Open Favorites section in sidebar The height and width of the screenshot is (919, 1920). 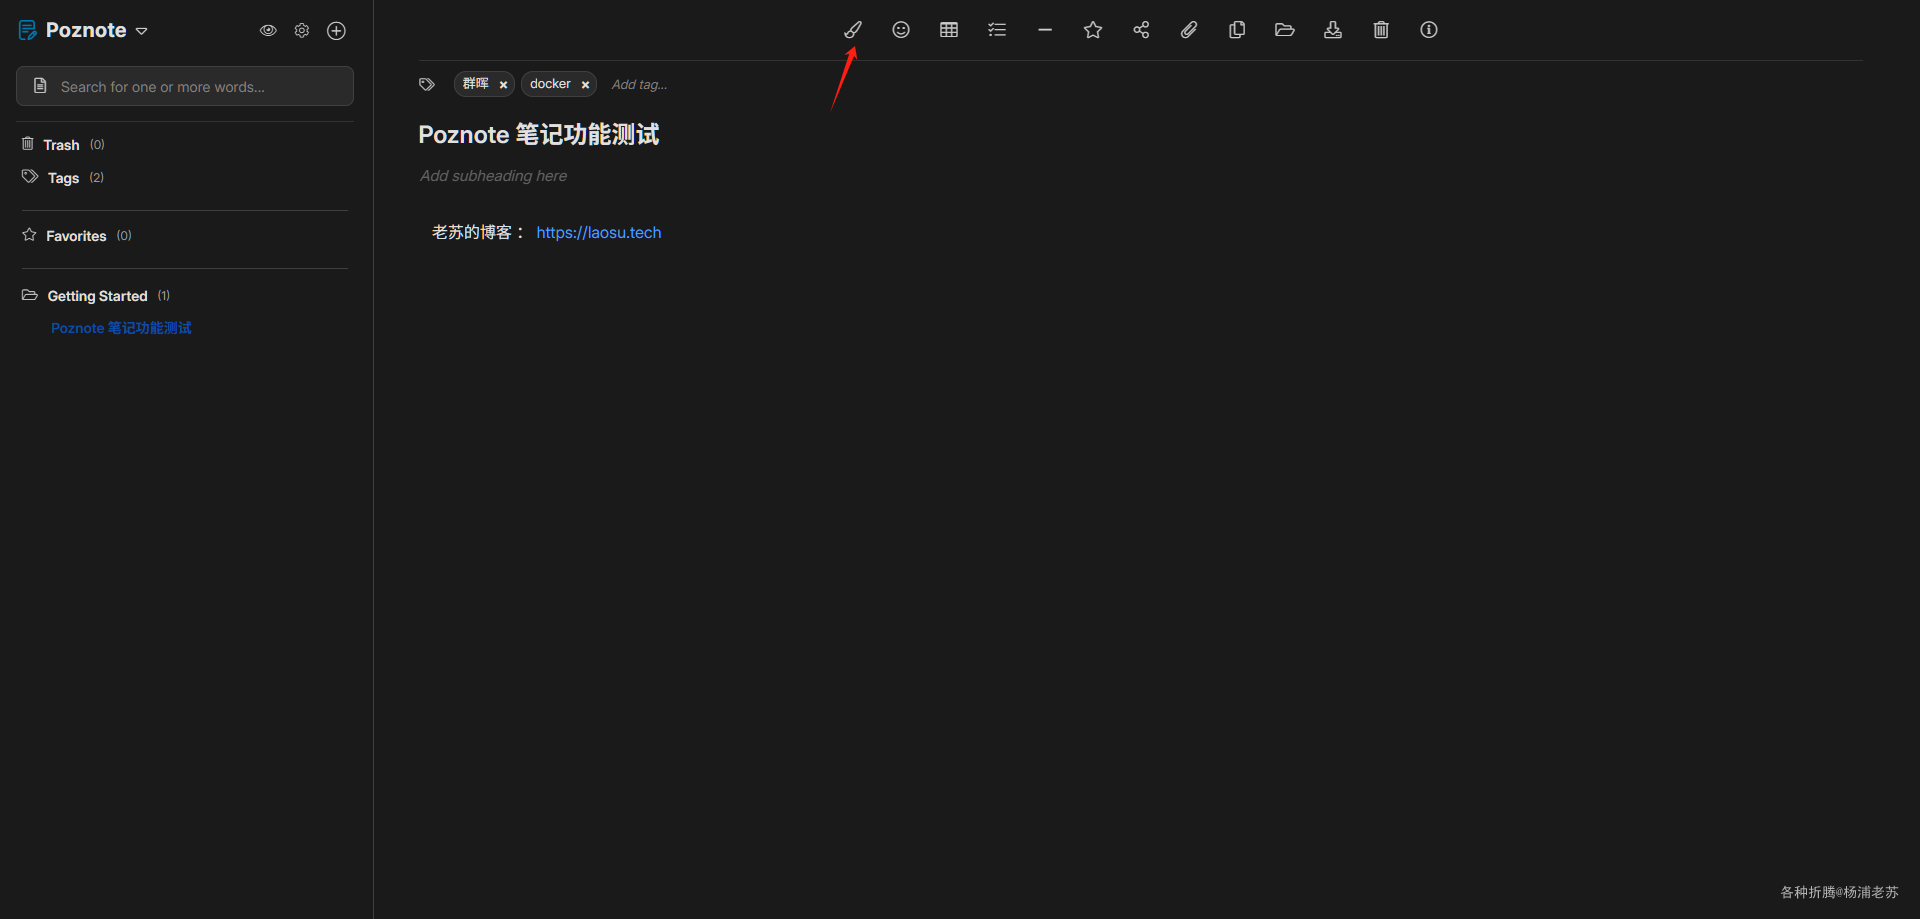tap(77, 236)
